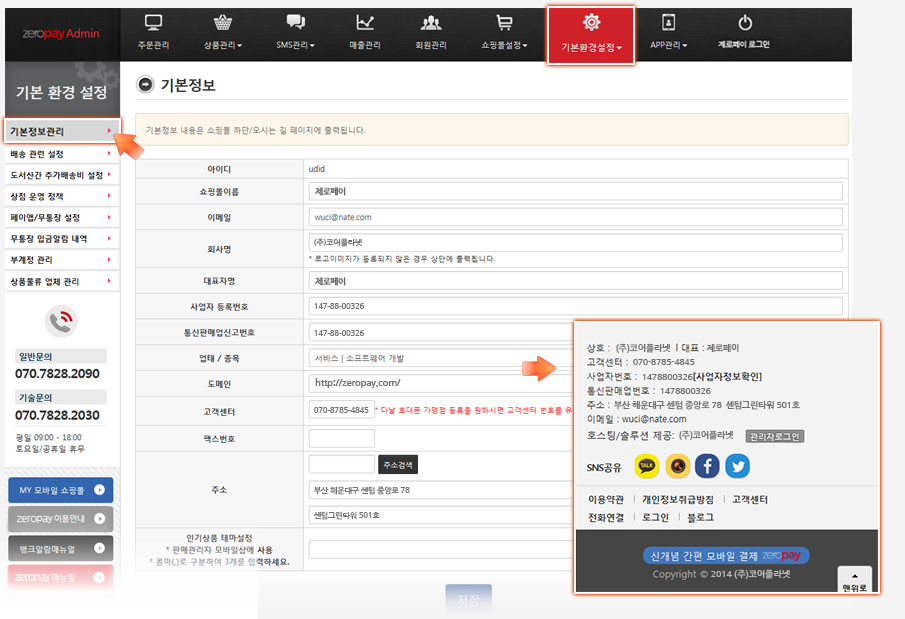Open the 매출관리 chart icon

click(x=365, y=23)
